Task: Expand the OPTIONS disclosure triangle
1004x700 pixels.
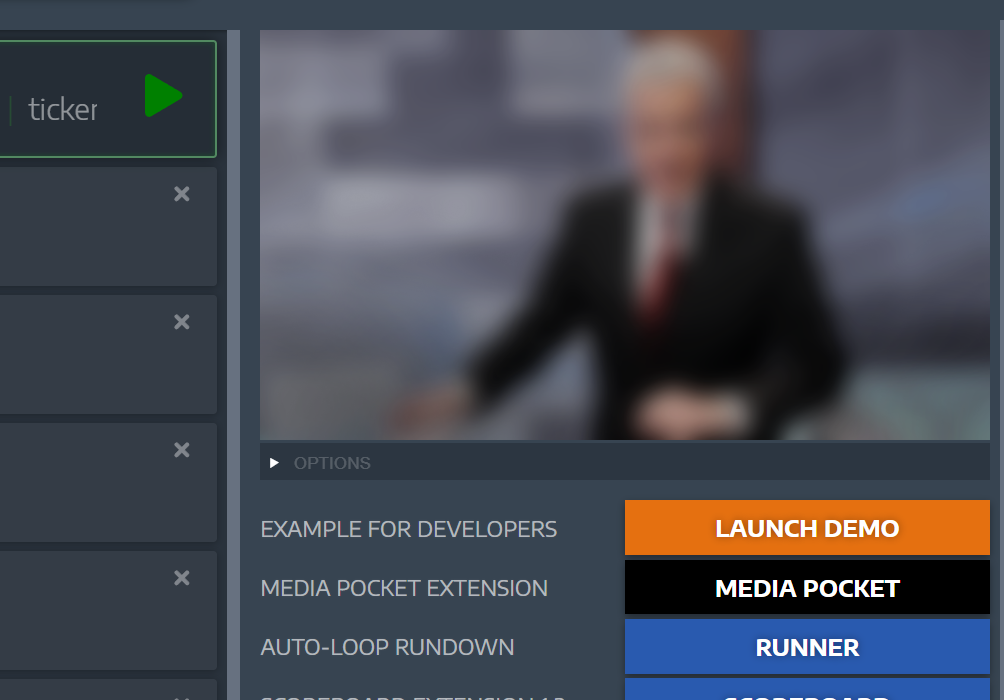Action: coord(274,462)
